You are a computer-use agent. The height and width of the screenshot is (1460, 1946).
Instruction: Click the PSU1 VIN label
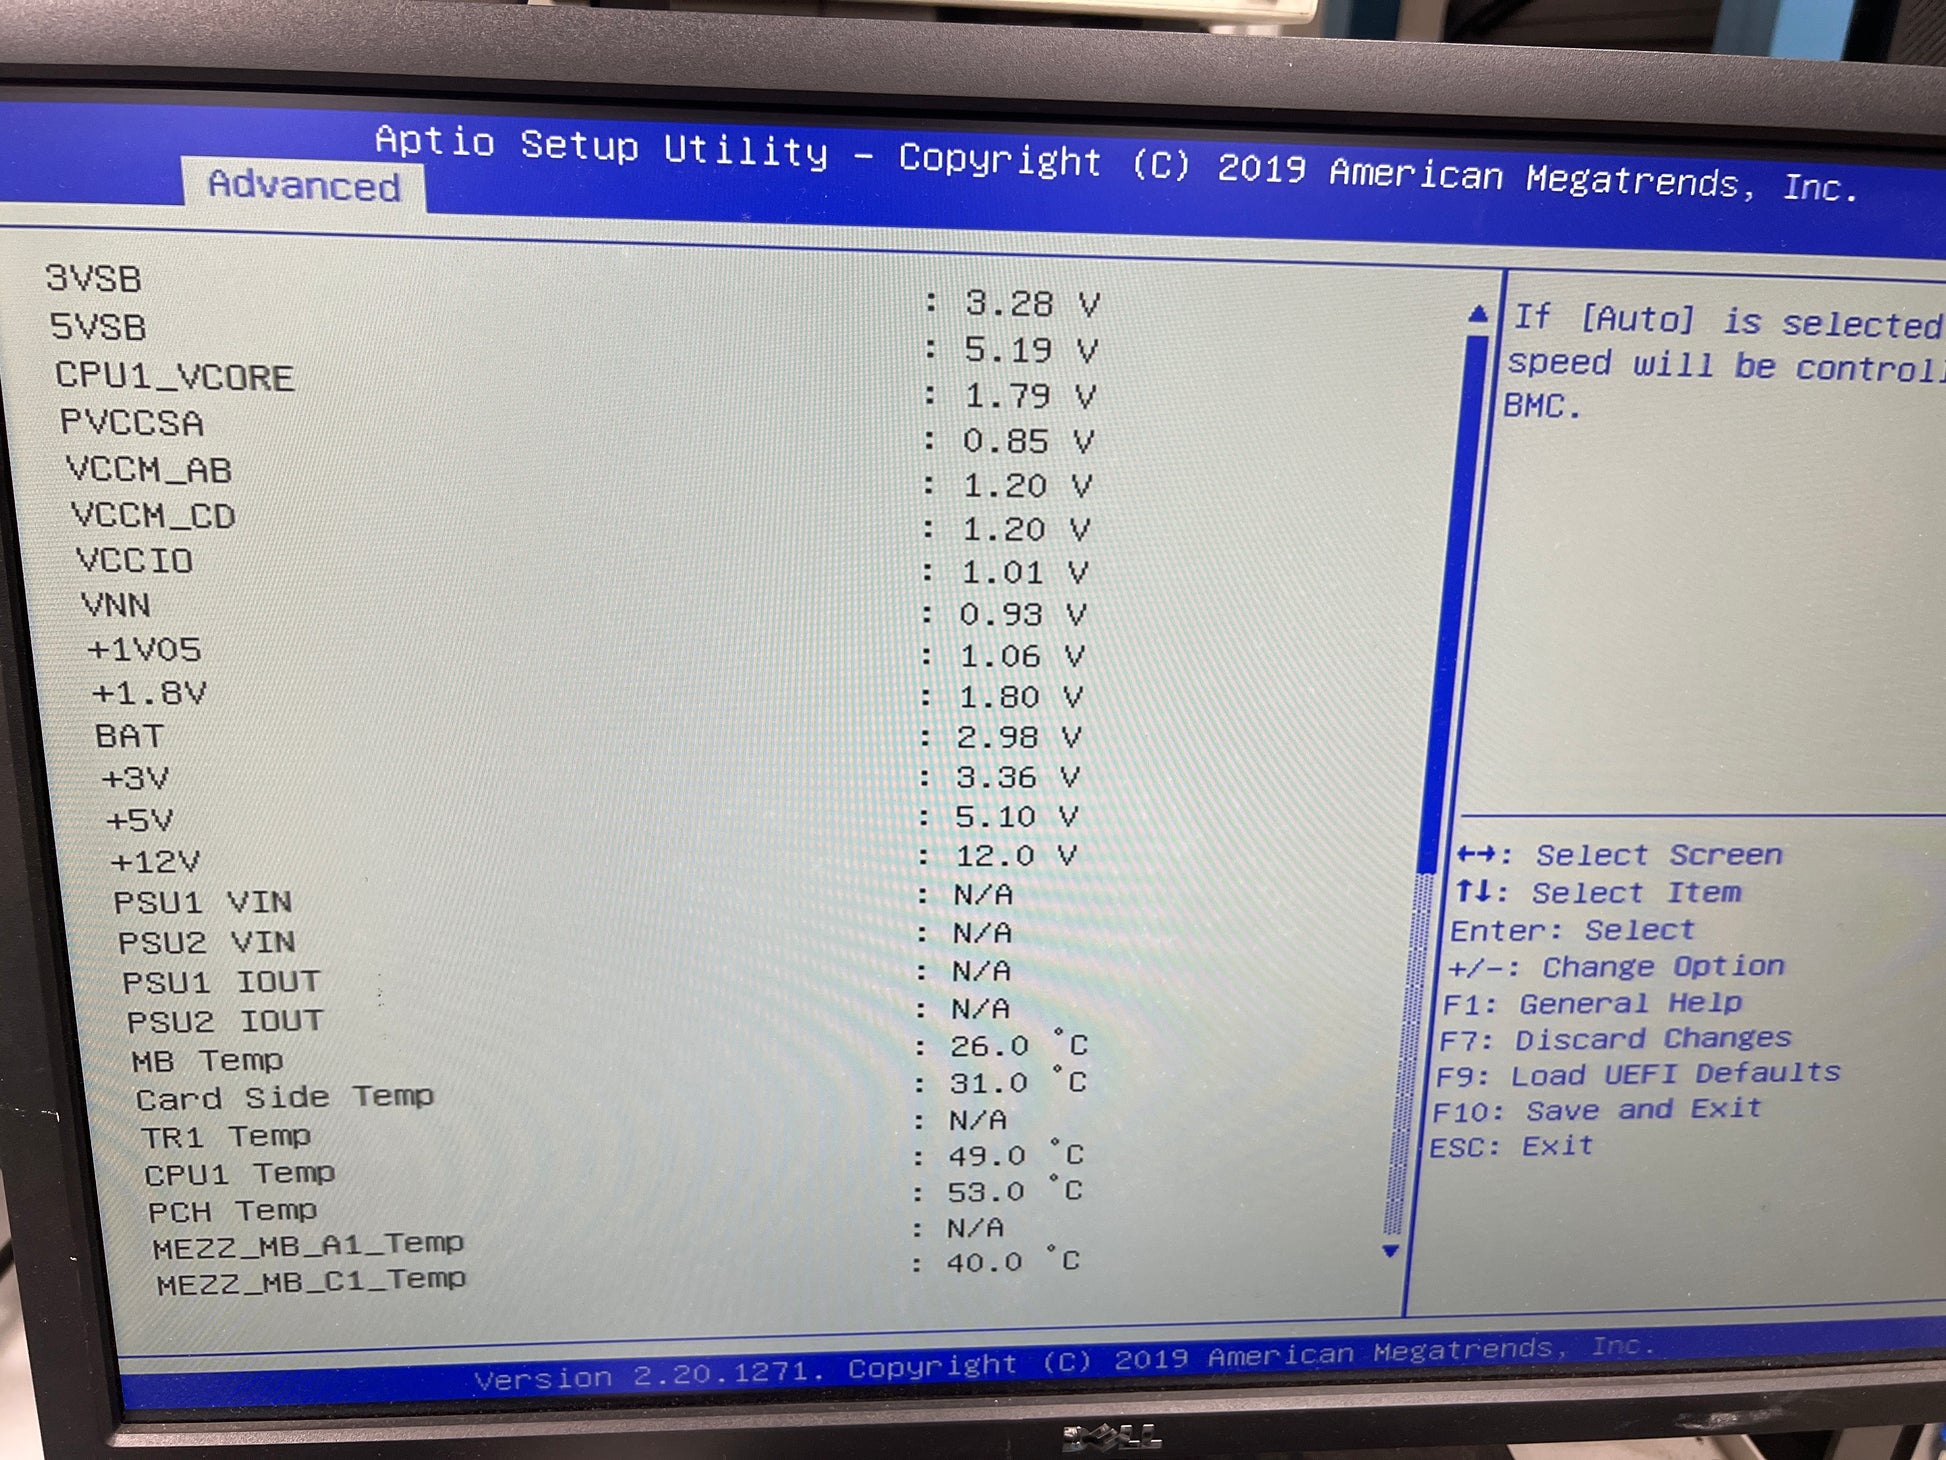click(202, 902)
